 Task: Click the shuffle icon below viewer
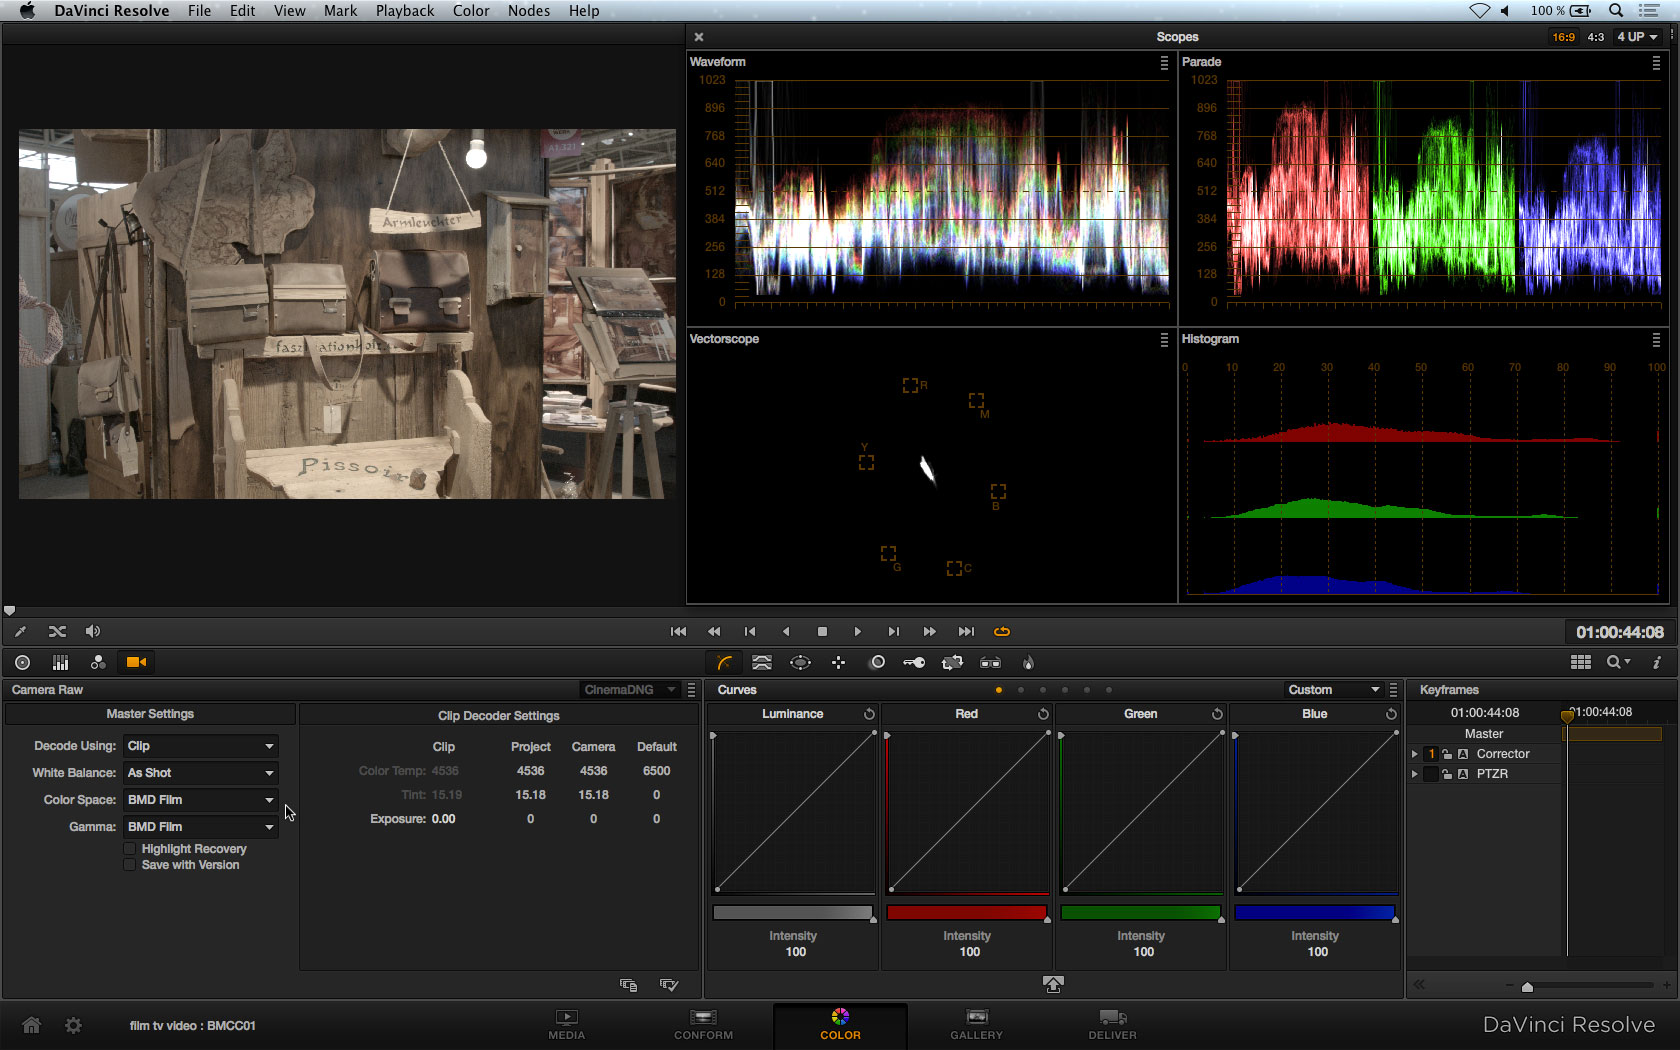pyautogui.click(x=57, y=631)
